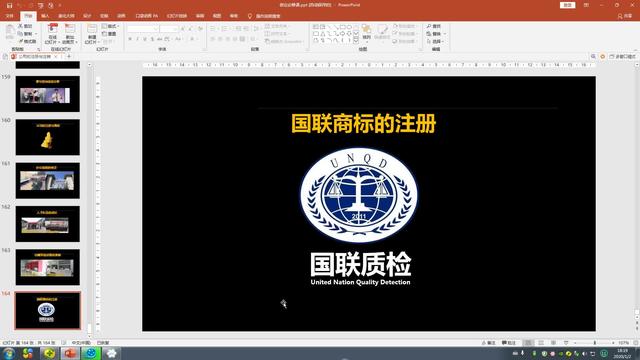Redo the last undone action
640x360 pixels.
[30, 5]
